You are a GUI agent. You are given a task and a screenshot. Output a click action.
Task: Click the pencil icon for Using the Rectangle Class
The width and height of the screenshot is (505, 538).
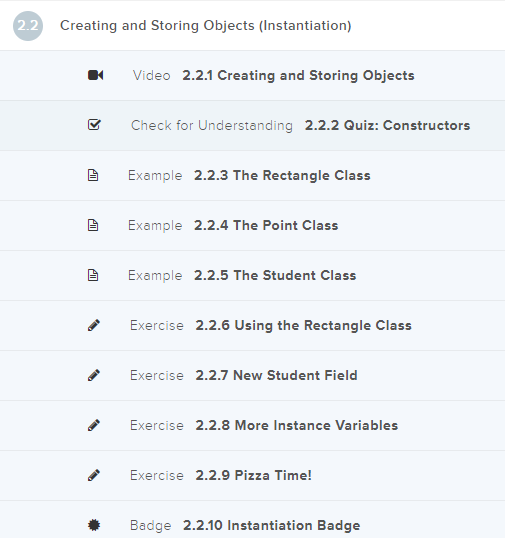[x=94, y=325]
